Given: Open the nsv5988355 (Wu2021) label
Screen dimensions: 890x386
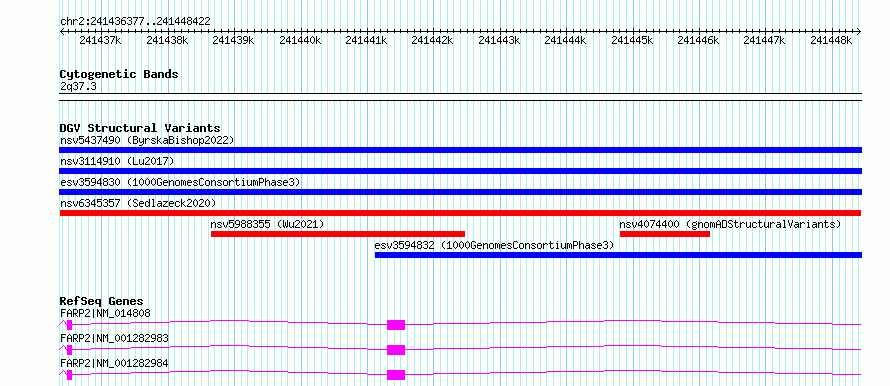Looking at the screenshot, I should 267,224.
